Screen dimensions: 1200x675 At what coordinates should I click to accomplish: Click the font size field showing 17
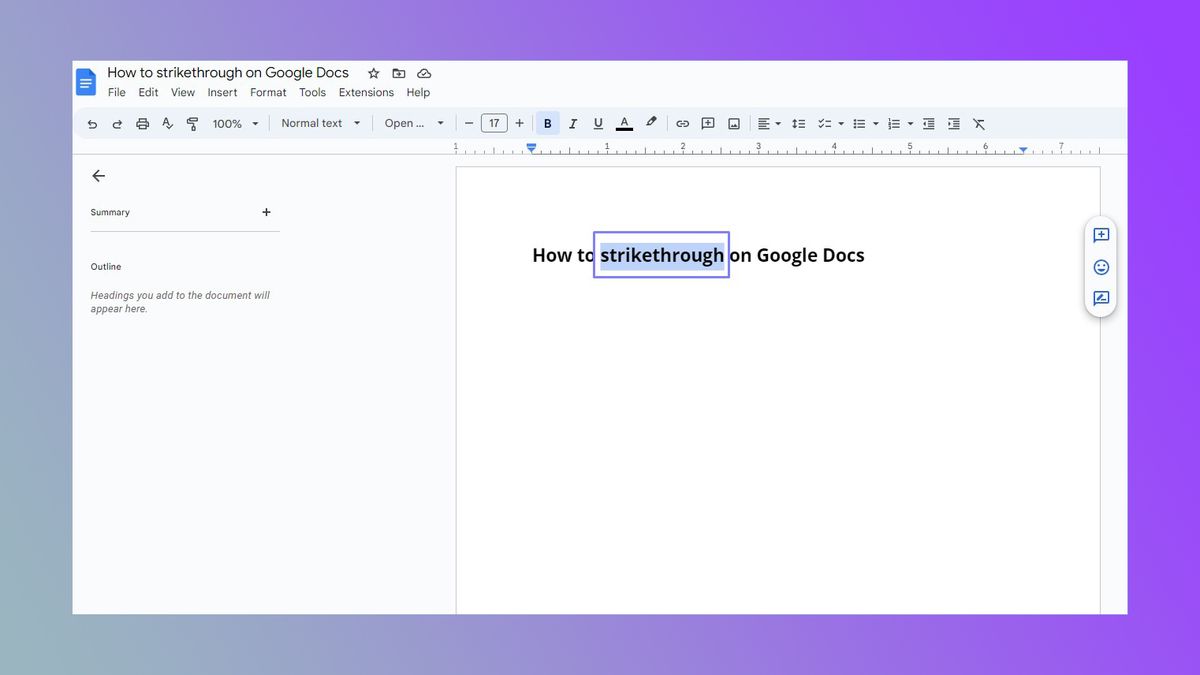[494, 124]
